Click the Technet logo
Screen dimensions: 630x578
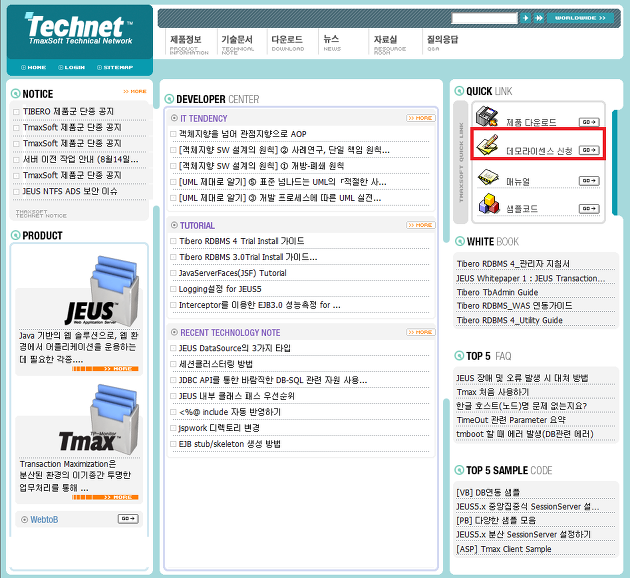79,29
